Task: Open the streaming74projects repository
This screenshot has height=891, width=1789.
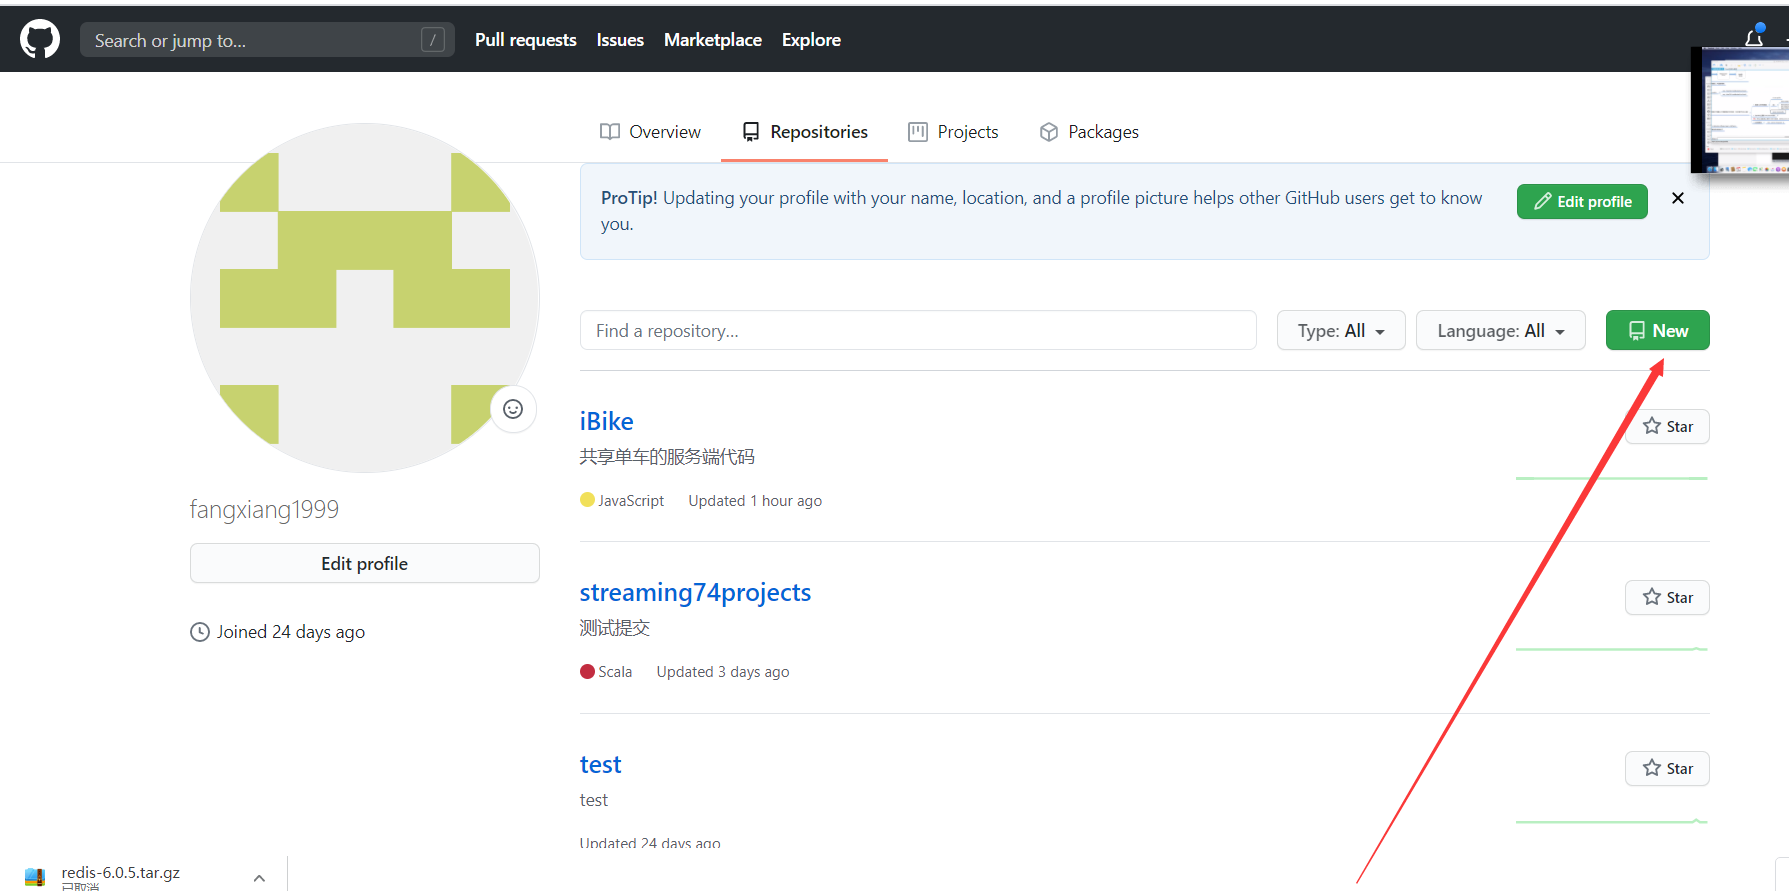Action: 695,592
